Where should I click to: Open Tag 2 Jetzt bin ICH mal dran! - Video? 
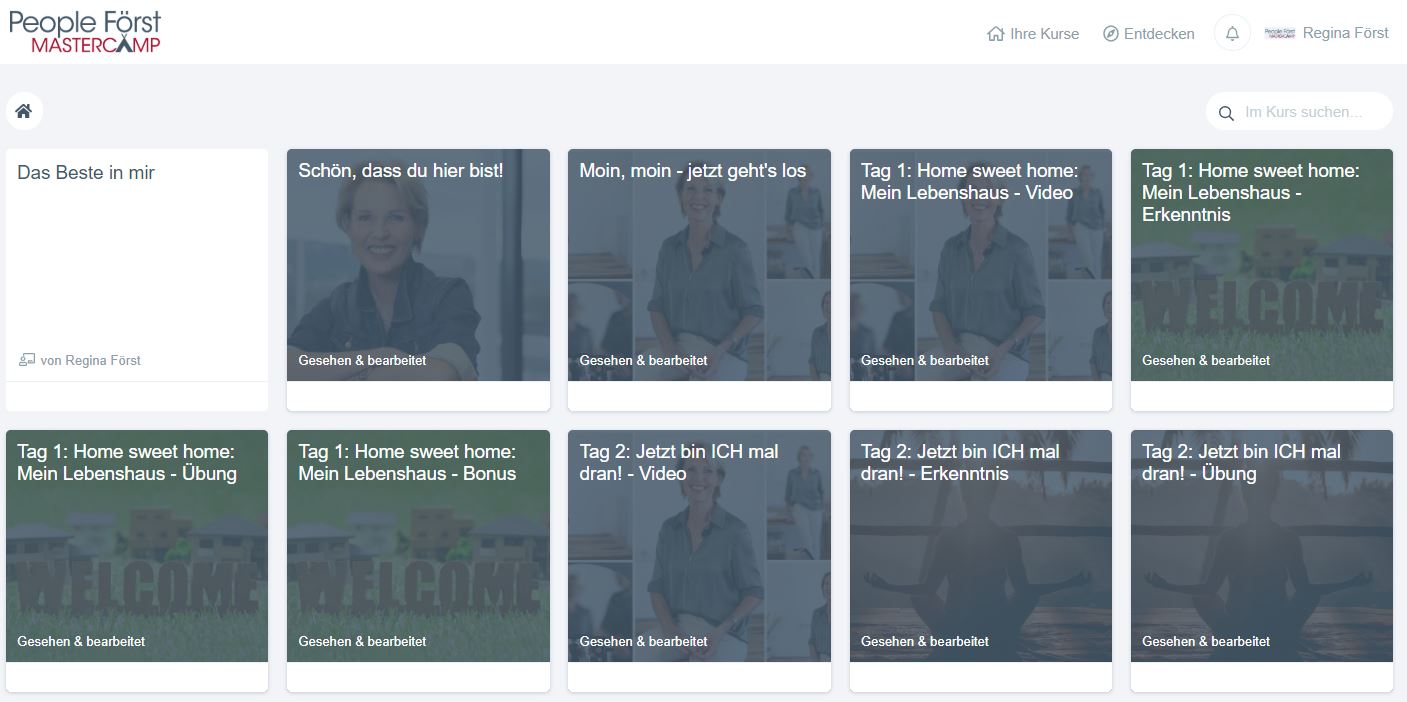(x=699, y=546)
